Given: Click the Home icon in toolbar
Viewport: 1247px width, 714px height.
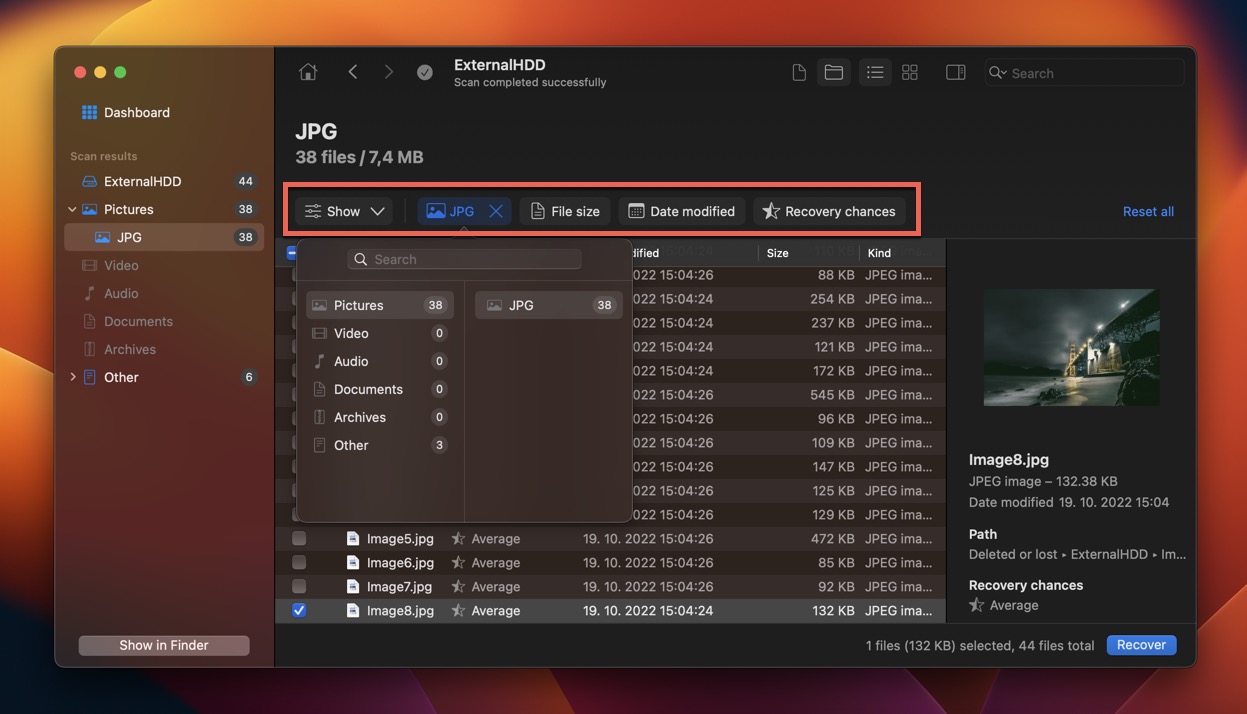Looking at the screenshot, I should coord(308,72).
